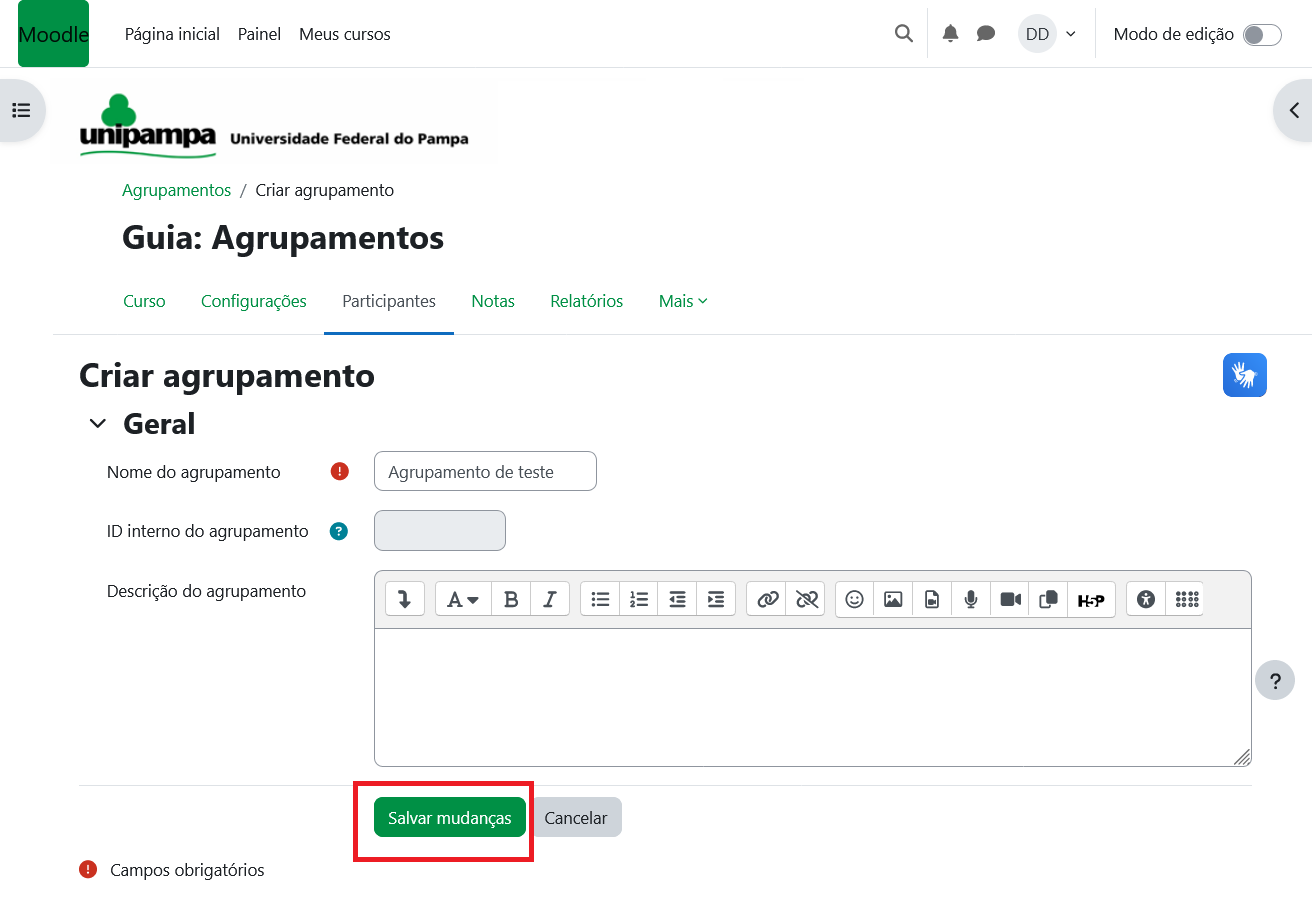This screenshot has height=908, width=1312.
Task: Switch to the Notas tab
Action: (x=493, y=301)
